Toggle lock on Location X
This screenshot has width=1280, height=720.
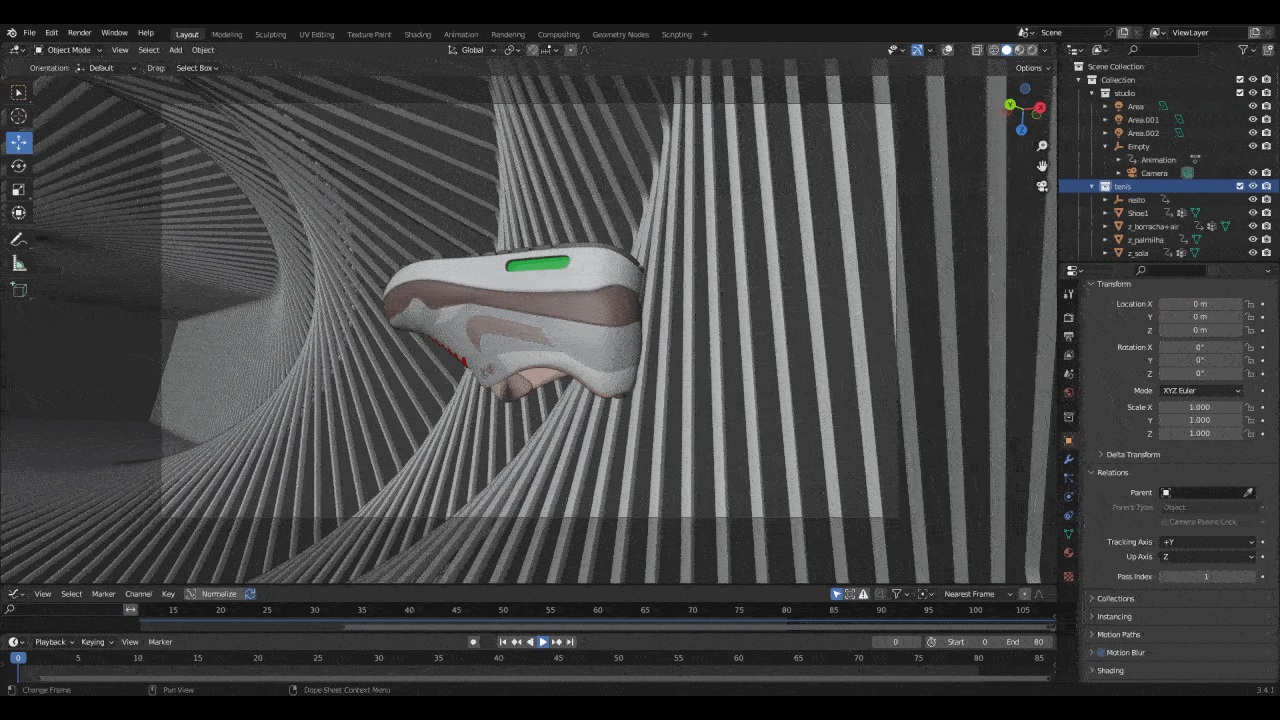click(1249, 304)
